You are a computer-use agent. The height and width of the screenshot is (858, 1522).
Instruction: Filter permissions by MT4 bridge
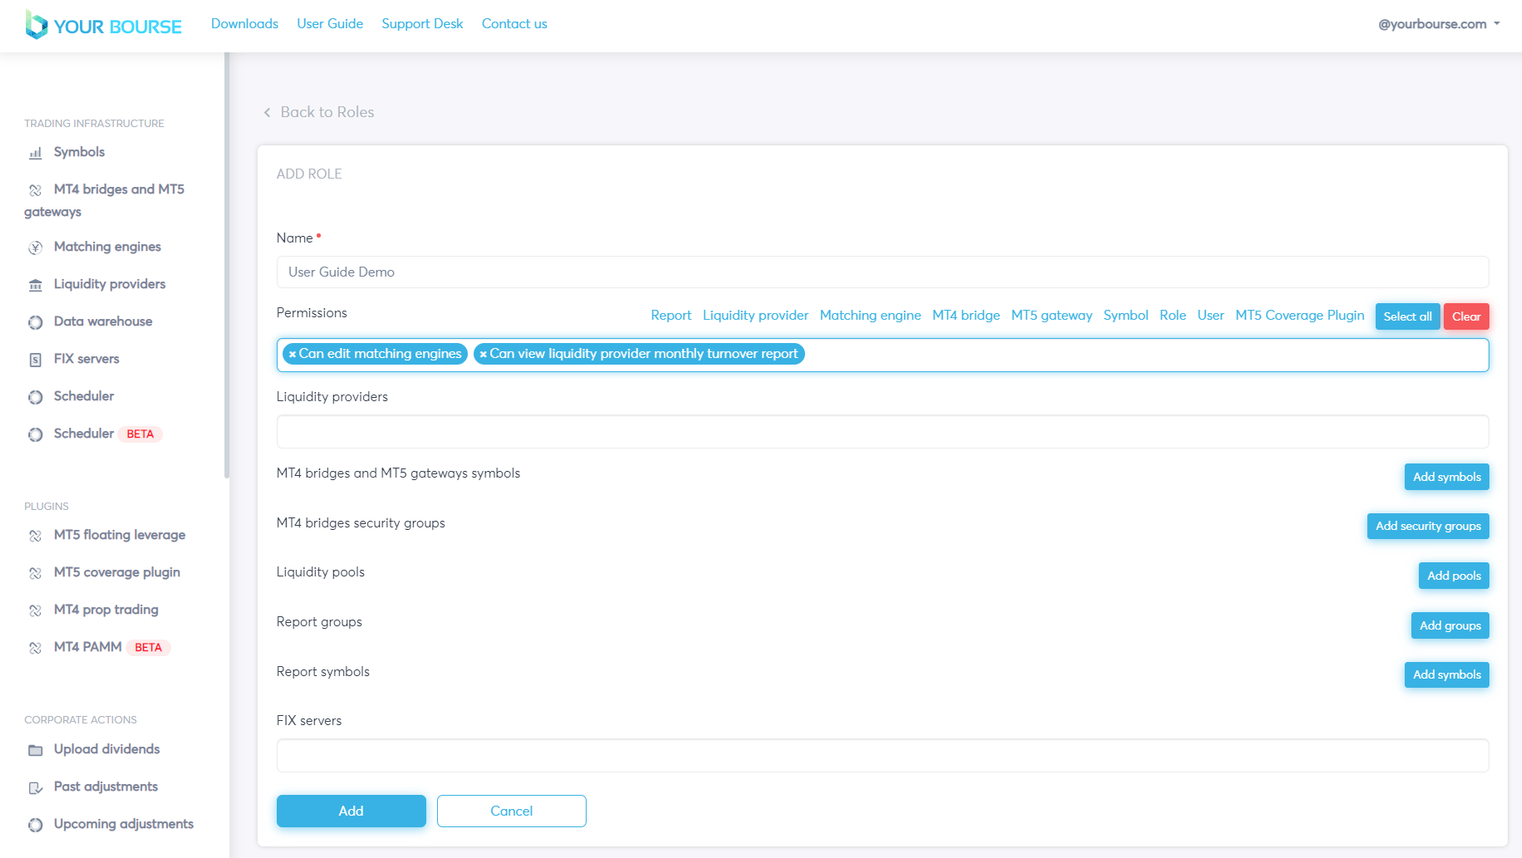[x=966, y=315]
